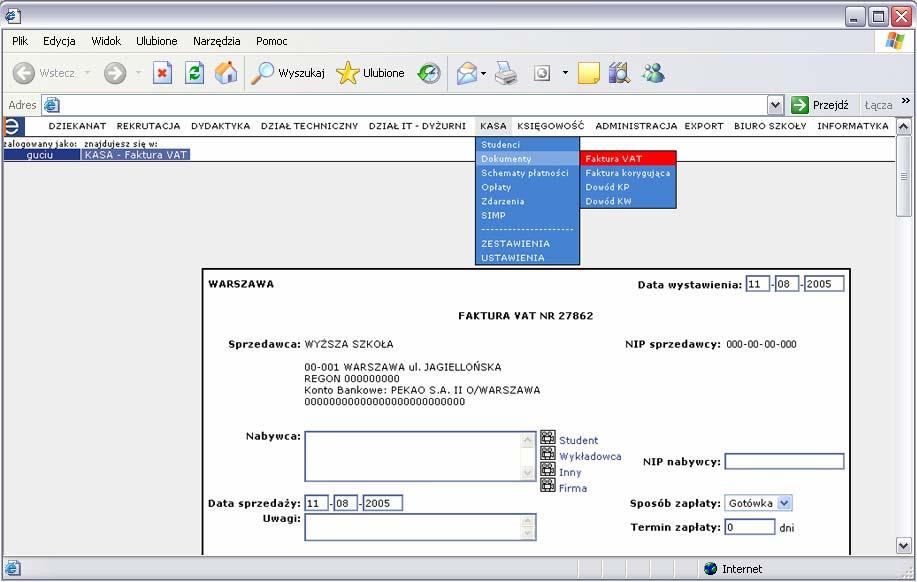Click the Data sprzedaży day field

point(316,503)
